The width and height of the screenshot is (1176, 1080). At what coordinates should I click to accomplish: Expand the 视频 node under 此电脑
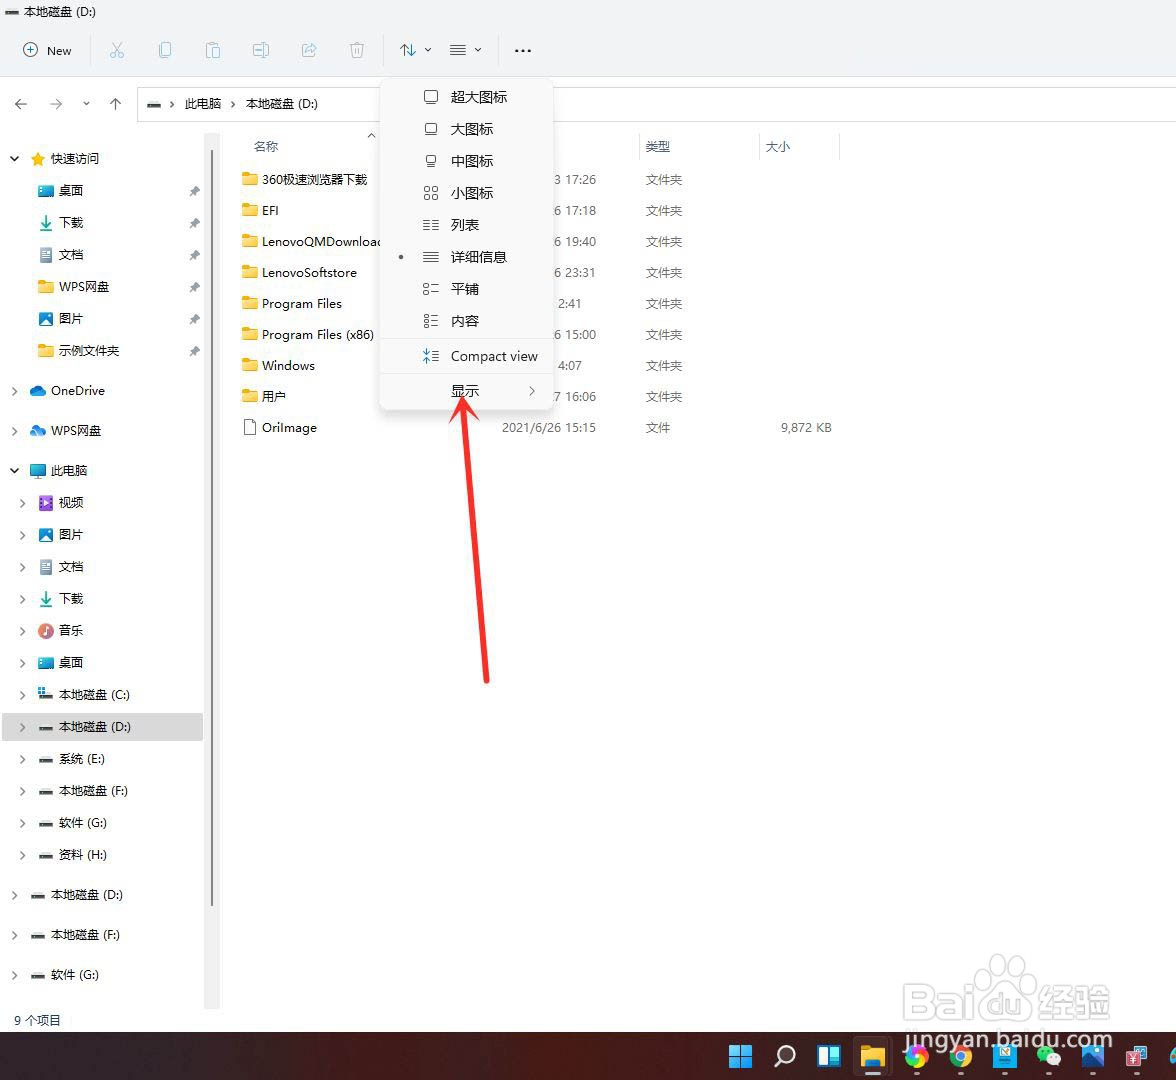22,502
